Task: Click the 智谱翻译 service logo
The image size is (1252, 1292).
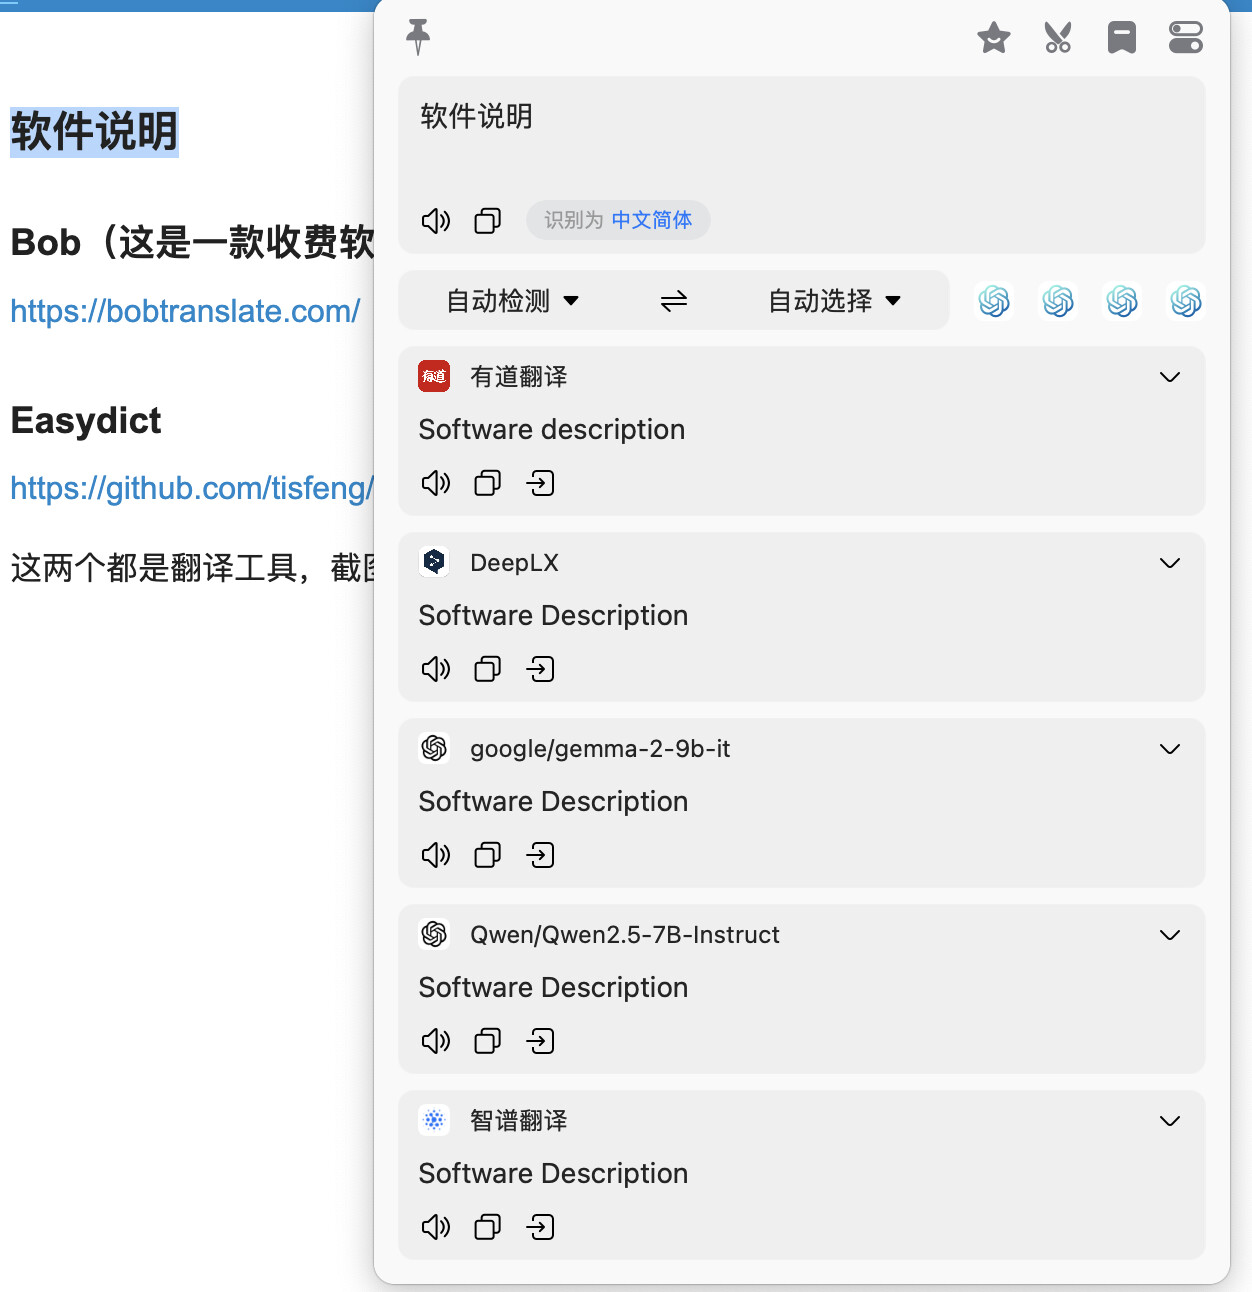Action: coord(434,1120)
